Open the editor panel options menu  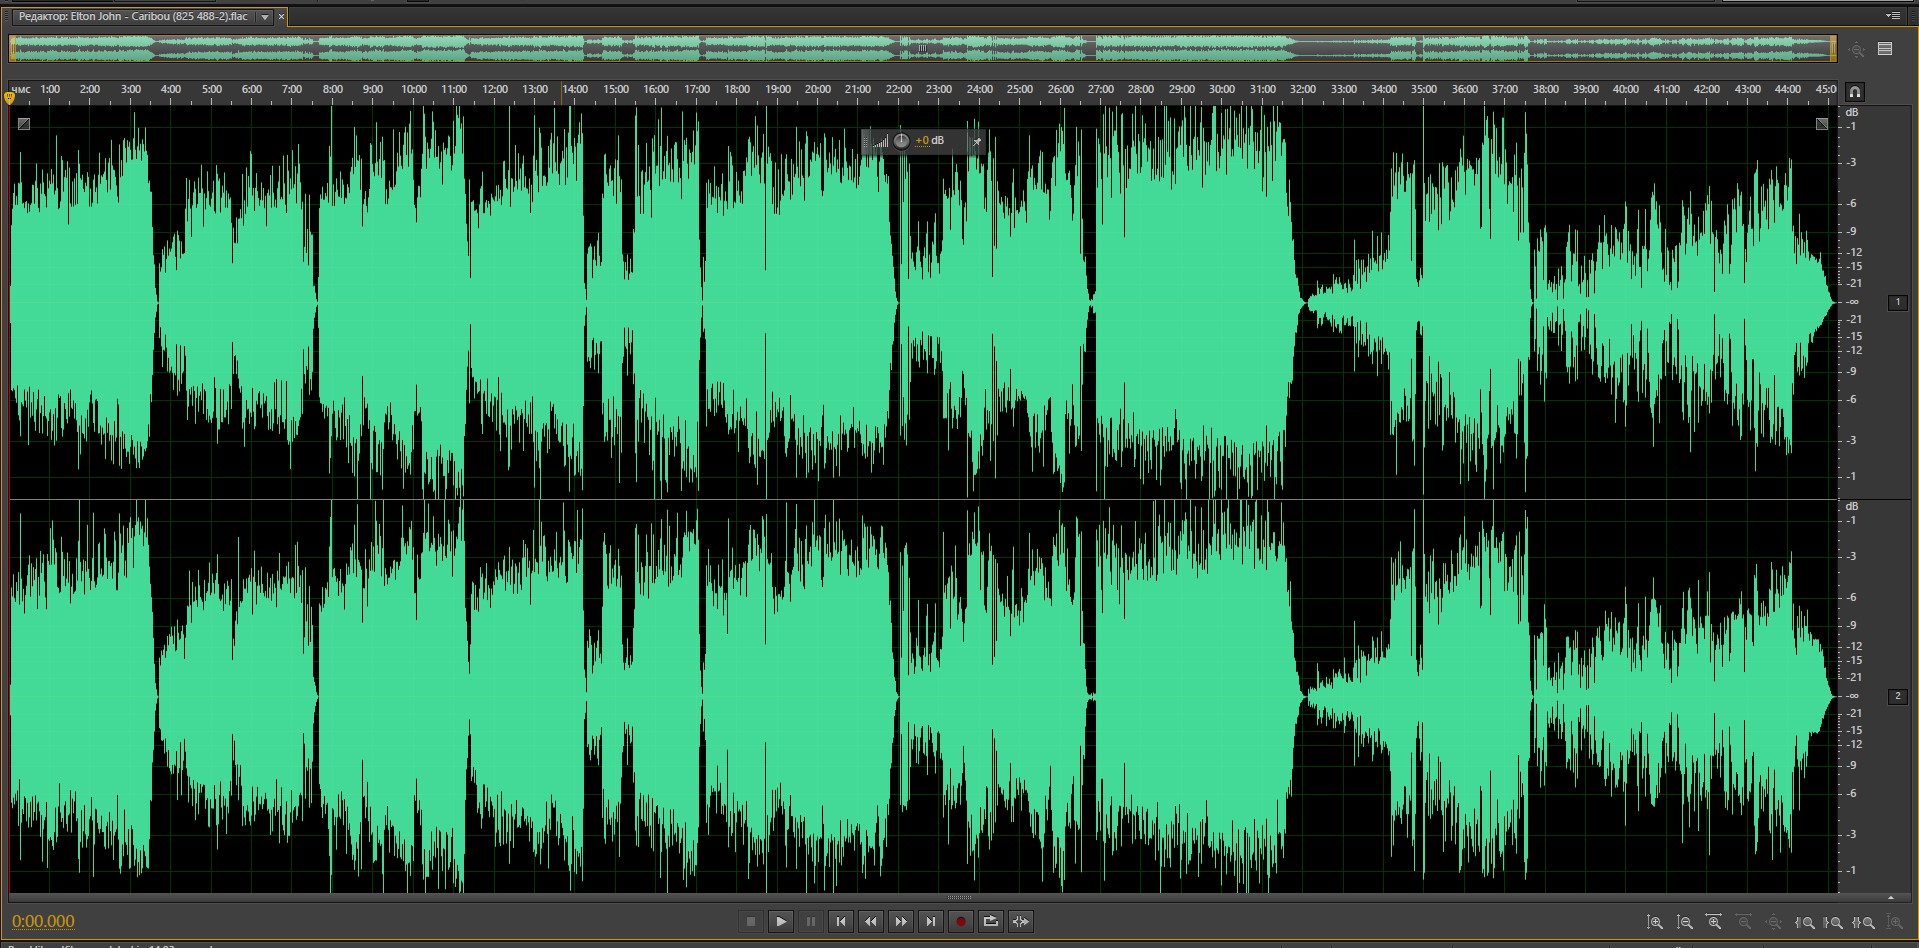1892,16
